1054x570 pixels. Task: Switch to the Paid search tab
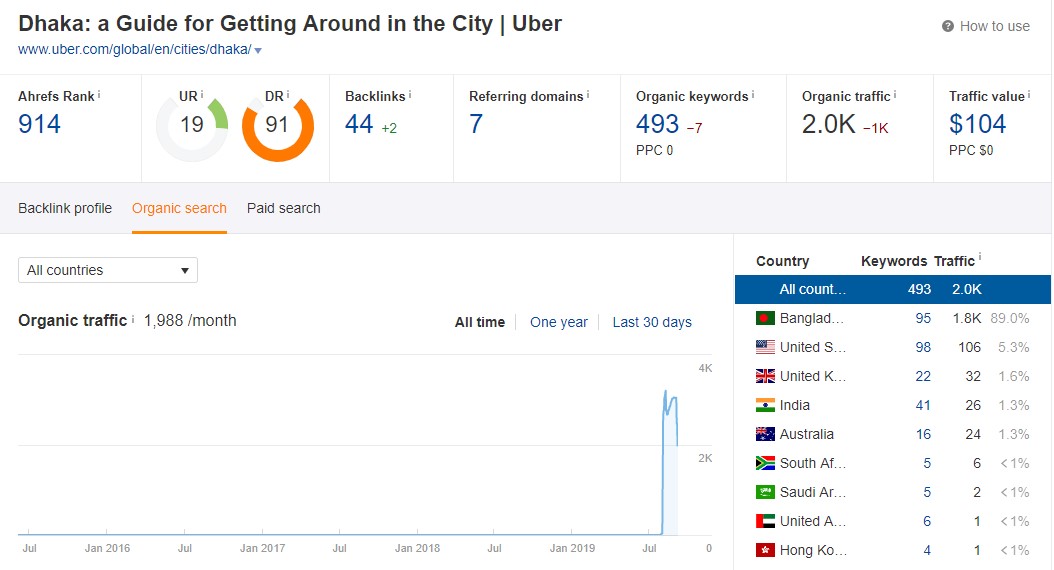(284, 208)
